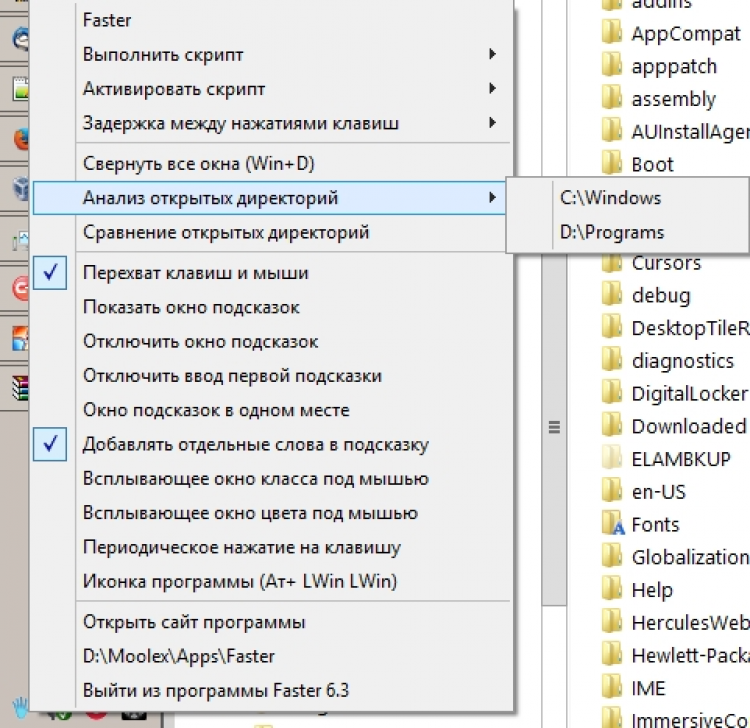Viewport: 750px width, 728px height.
Task: Open the DigitalLocker folder icon
Action: pyautogui.click(x=612, y=393)
